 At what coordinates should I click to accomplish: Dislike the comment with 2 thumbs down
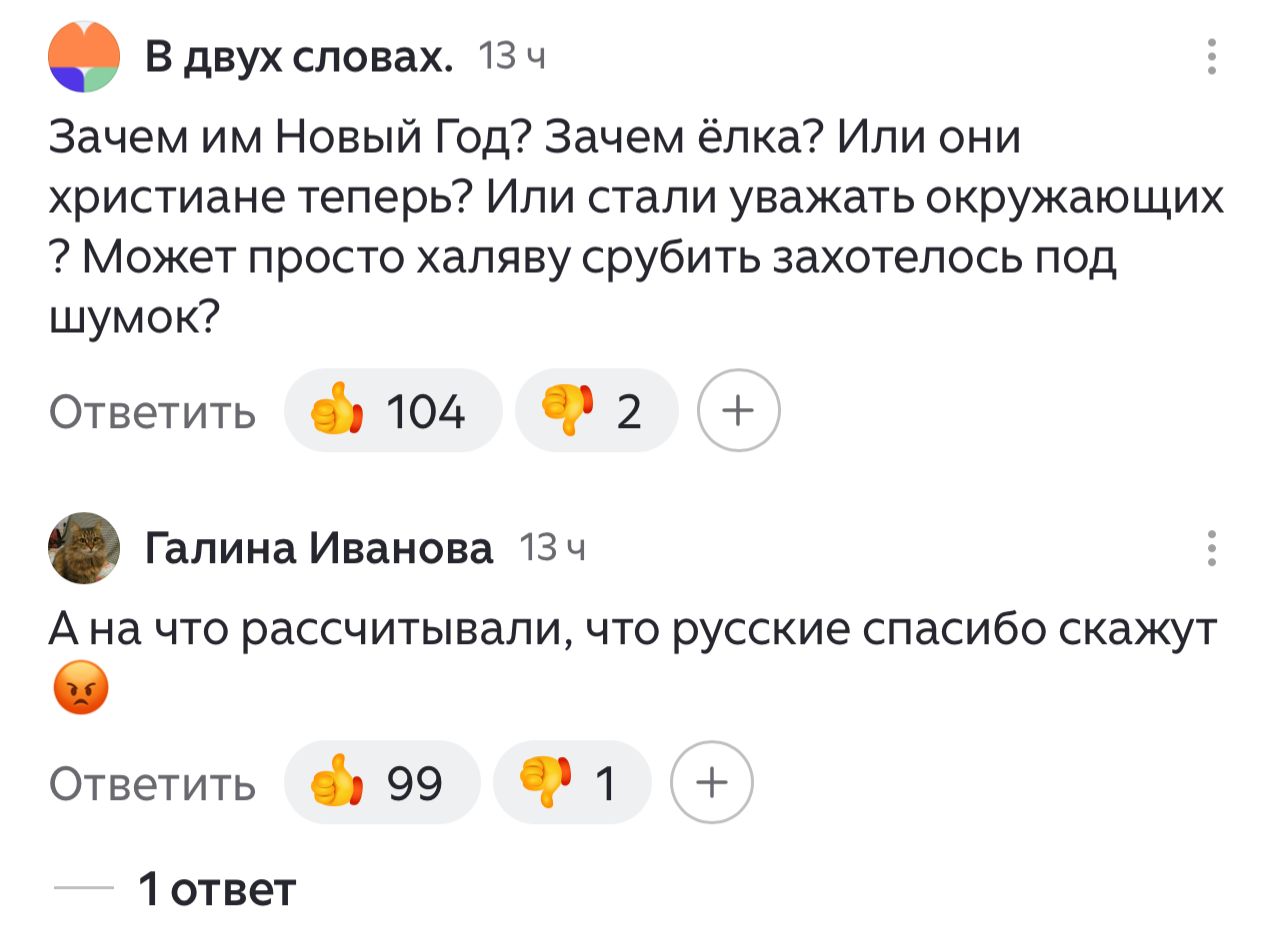pos(596,411)
